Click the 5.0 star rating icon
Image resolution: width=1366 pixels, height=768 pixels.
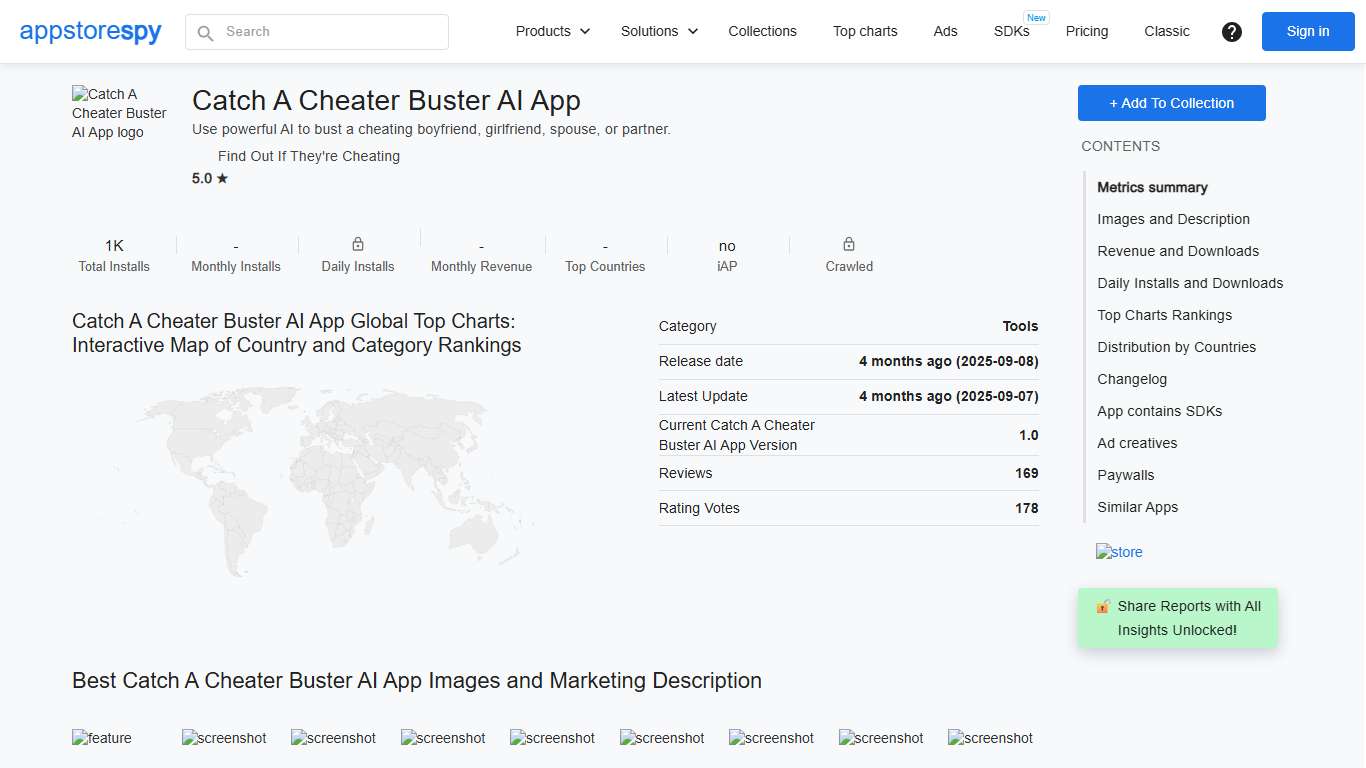click(220, 178)
